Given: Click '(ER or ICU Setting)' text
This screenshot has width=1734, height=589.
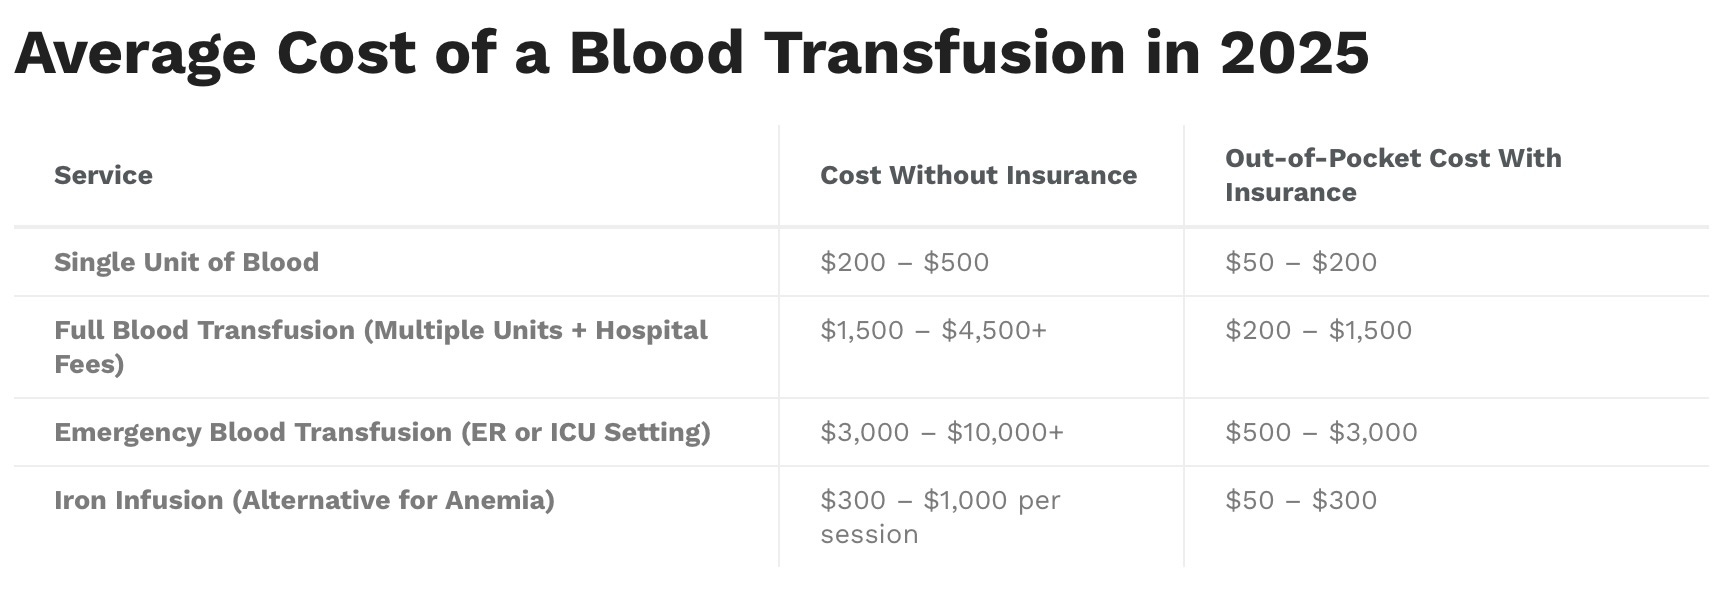Looking at the screenshot, I should click(x=586, y=432).
